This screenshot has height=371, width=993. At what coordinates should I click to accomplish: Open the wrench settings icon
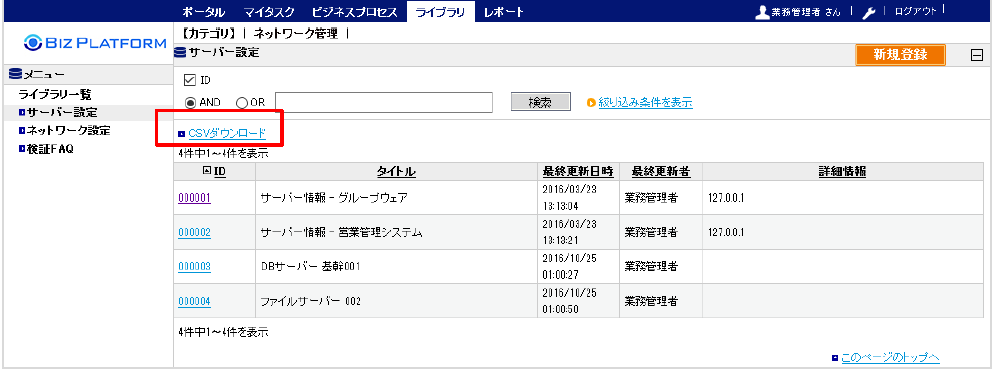pyautogui.click(x=868, y=13)
